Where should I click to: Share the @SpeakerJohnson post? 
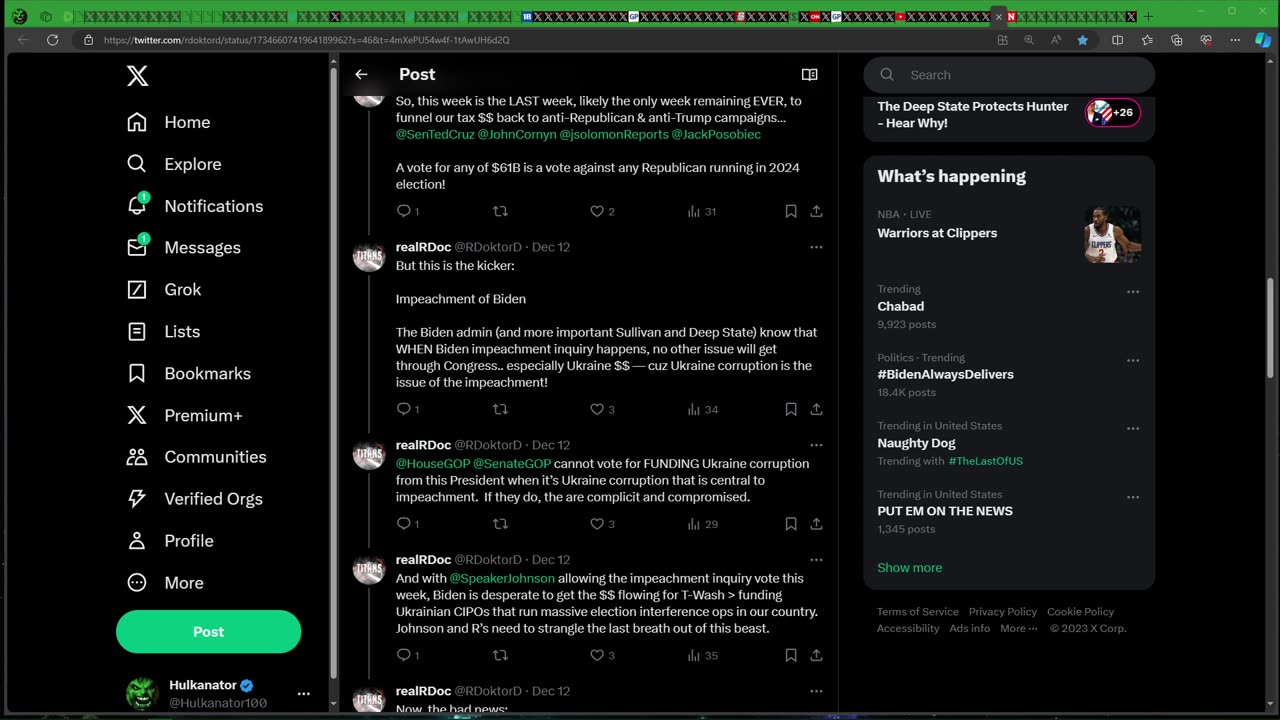[816, 656]
